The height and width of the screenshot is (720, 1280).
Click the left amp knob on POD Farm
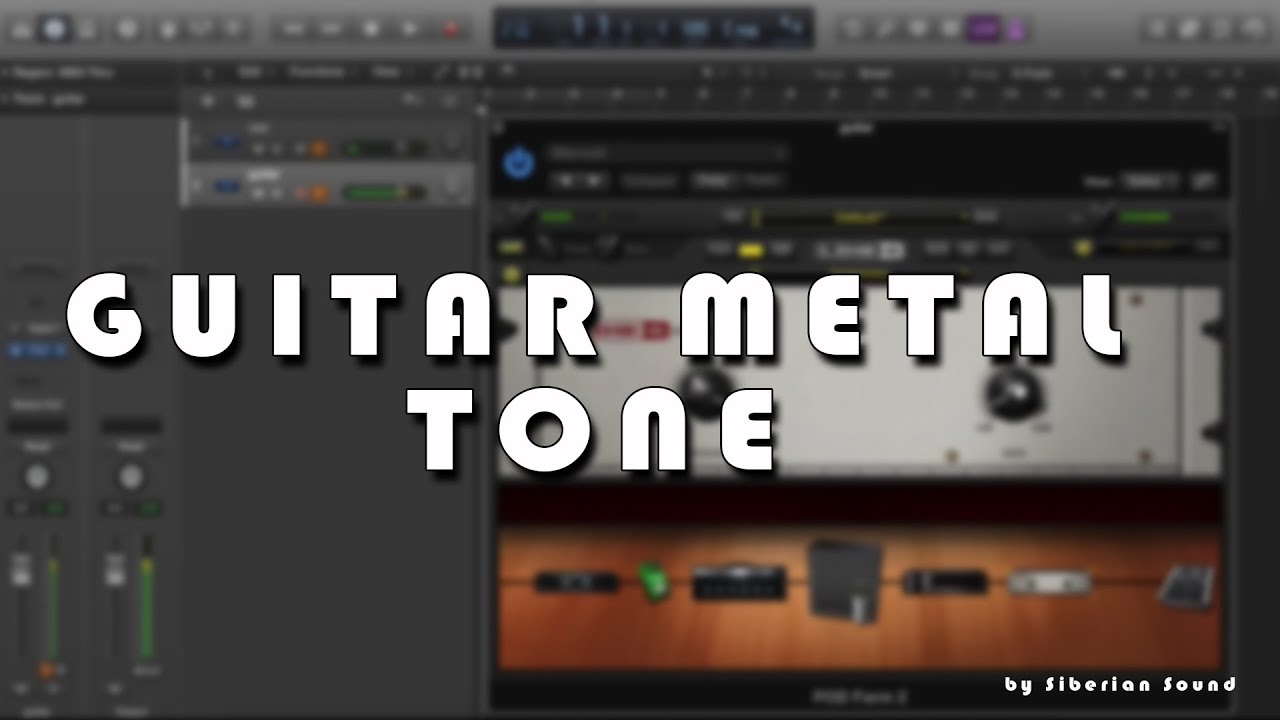(x=708, y=393)
